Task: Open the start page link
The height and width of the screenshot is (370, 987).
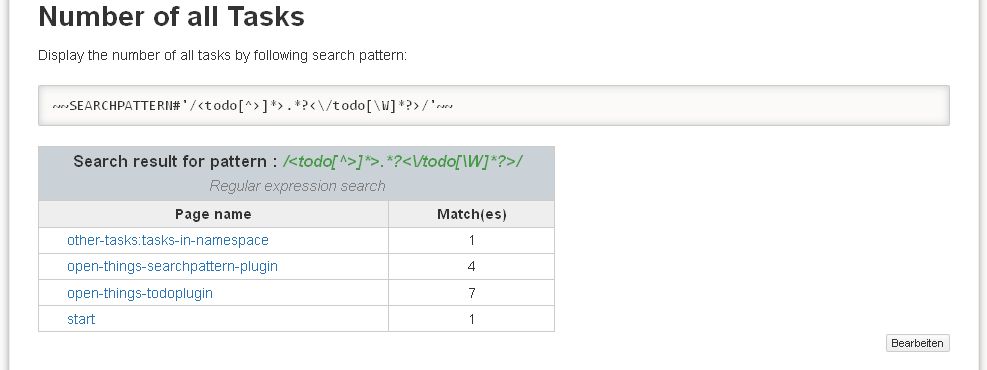Action: click(81, 320)
